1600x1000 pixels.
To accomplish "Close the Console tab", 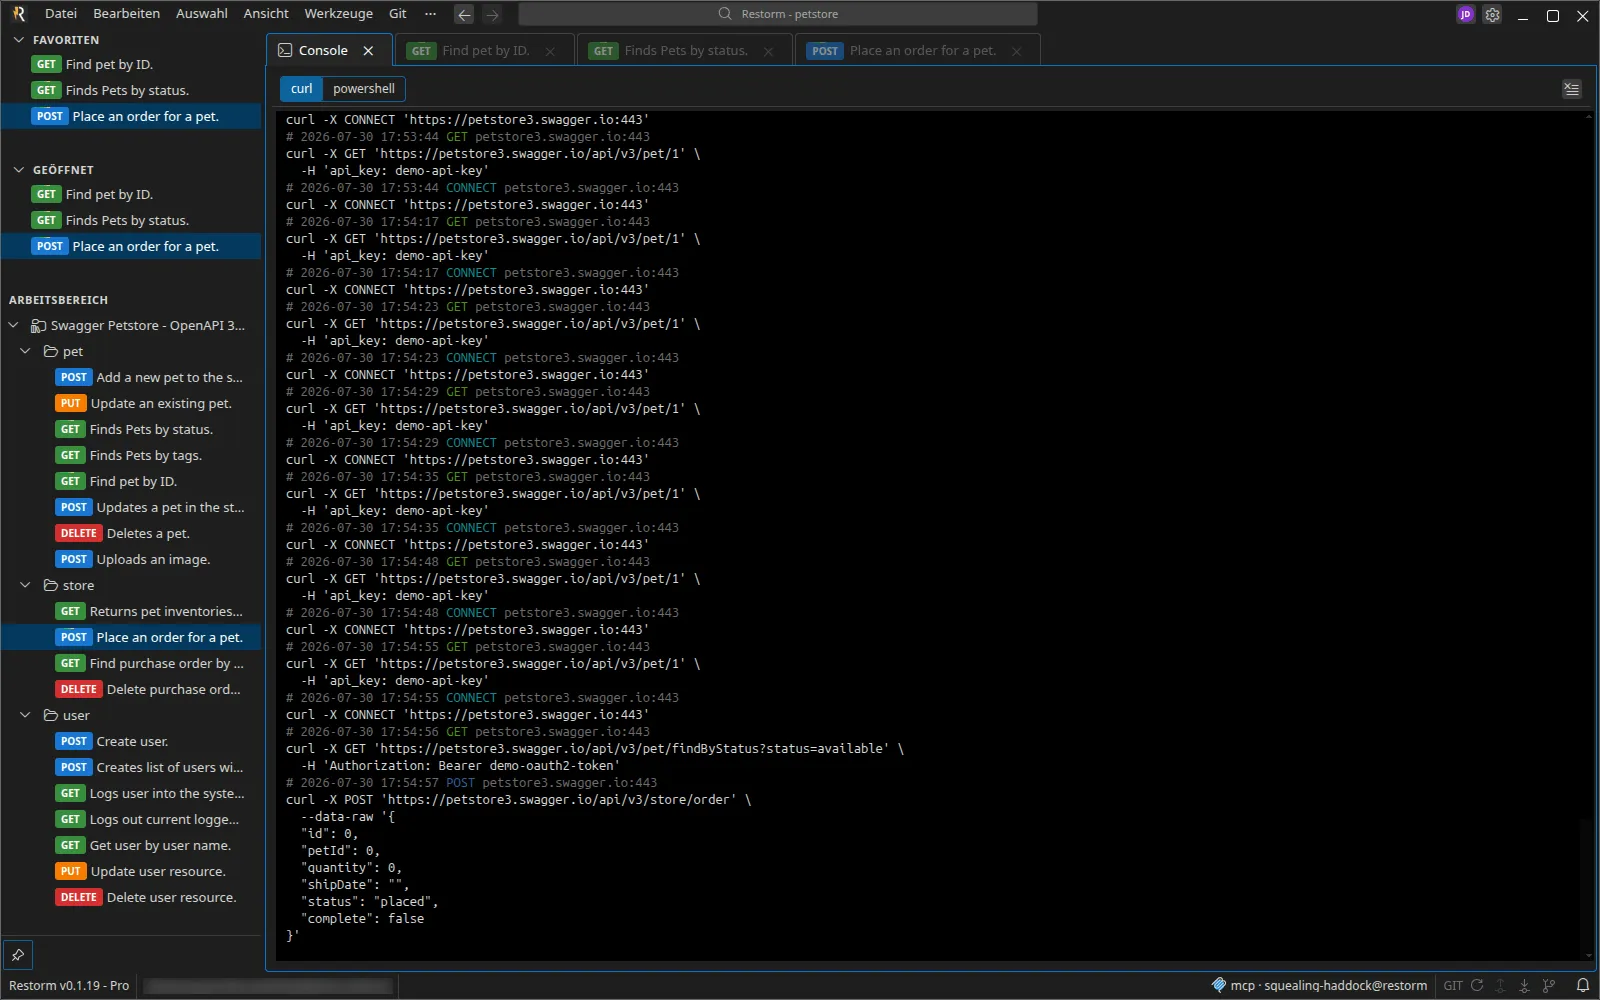I will pos(368,51).
